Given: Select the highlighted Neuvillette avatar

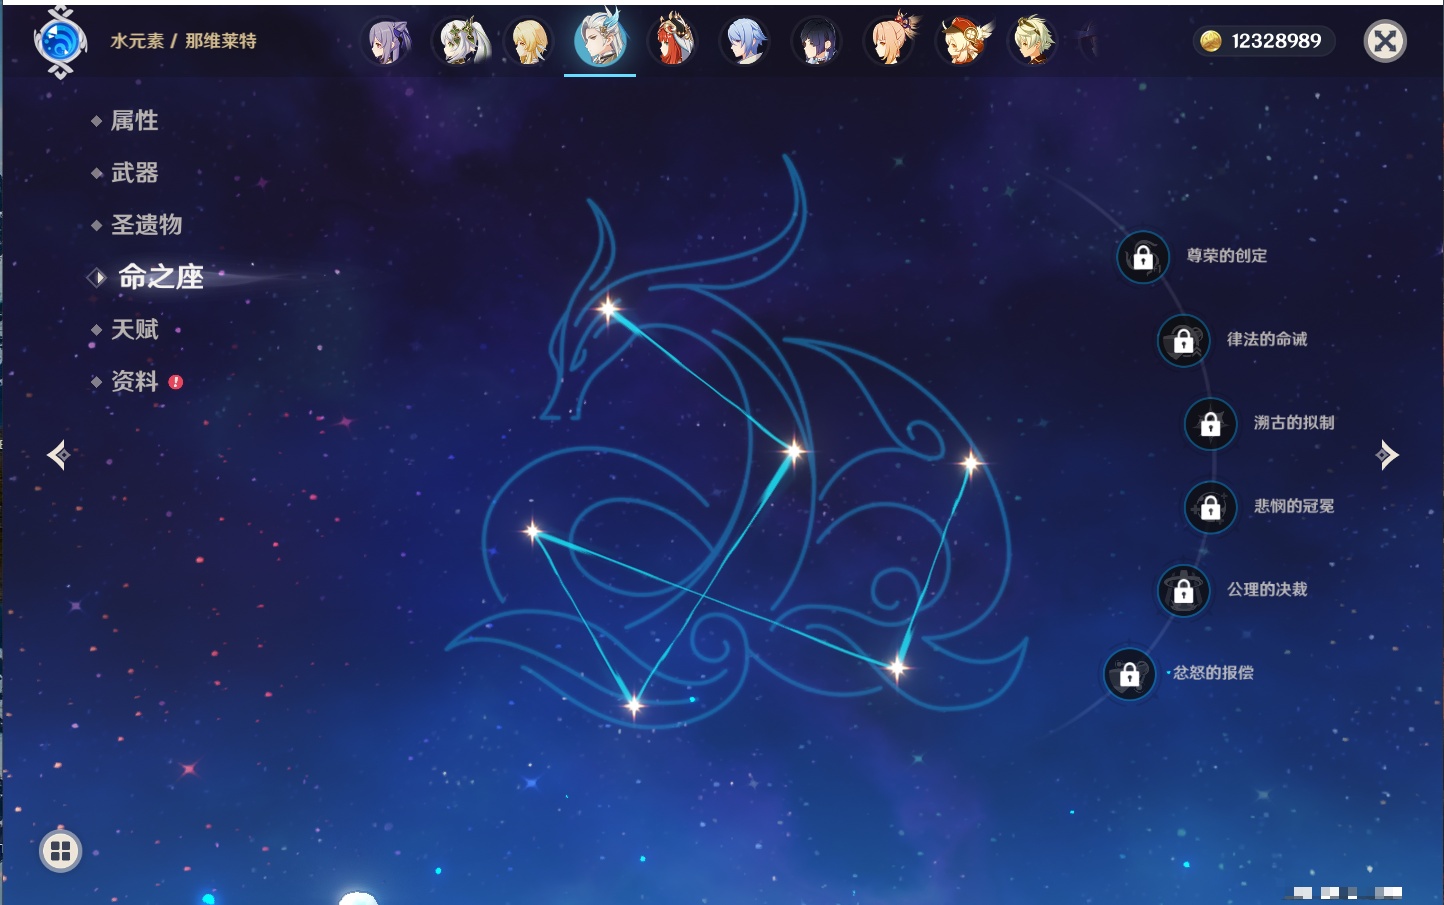Looking at the screenshot, I should pos(600,38).
